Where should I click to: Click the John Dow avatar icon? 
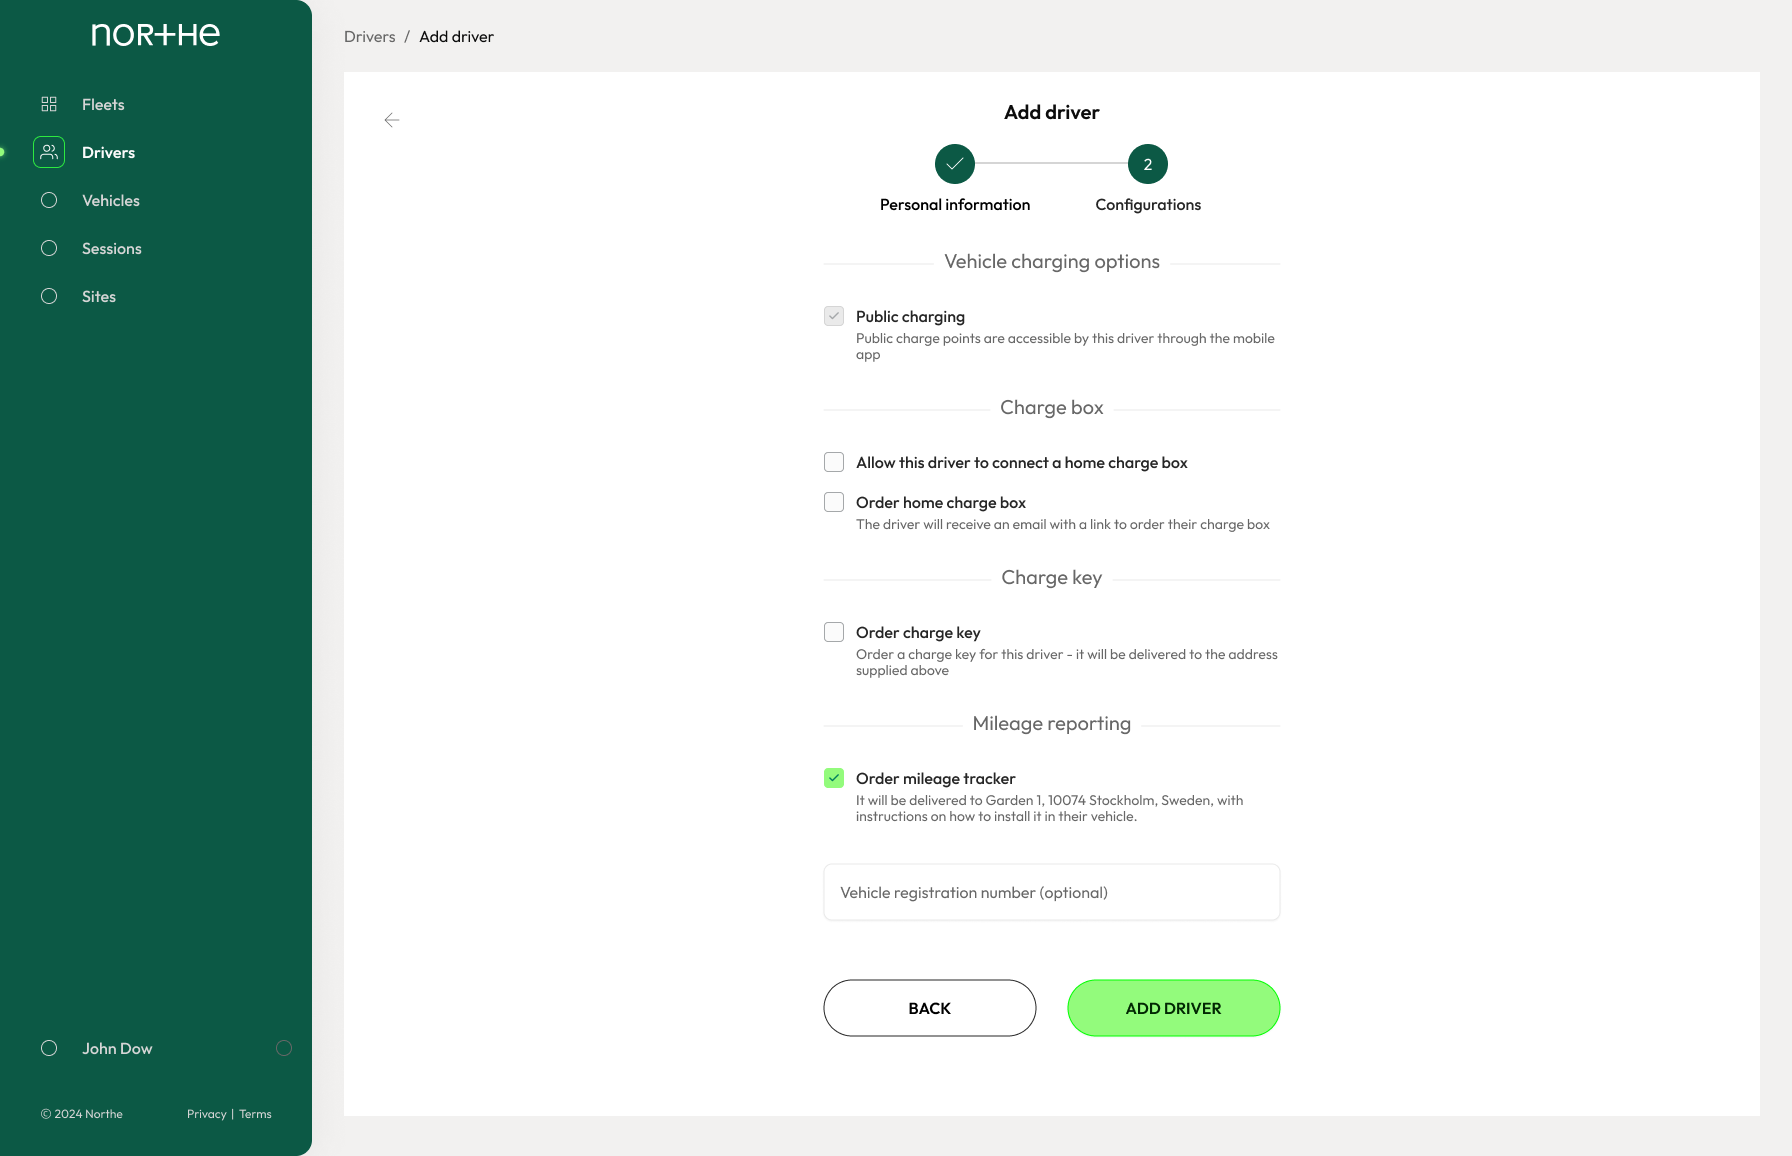[49, 1048]
